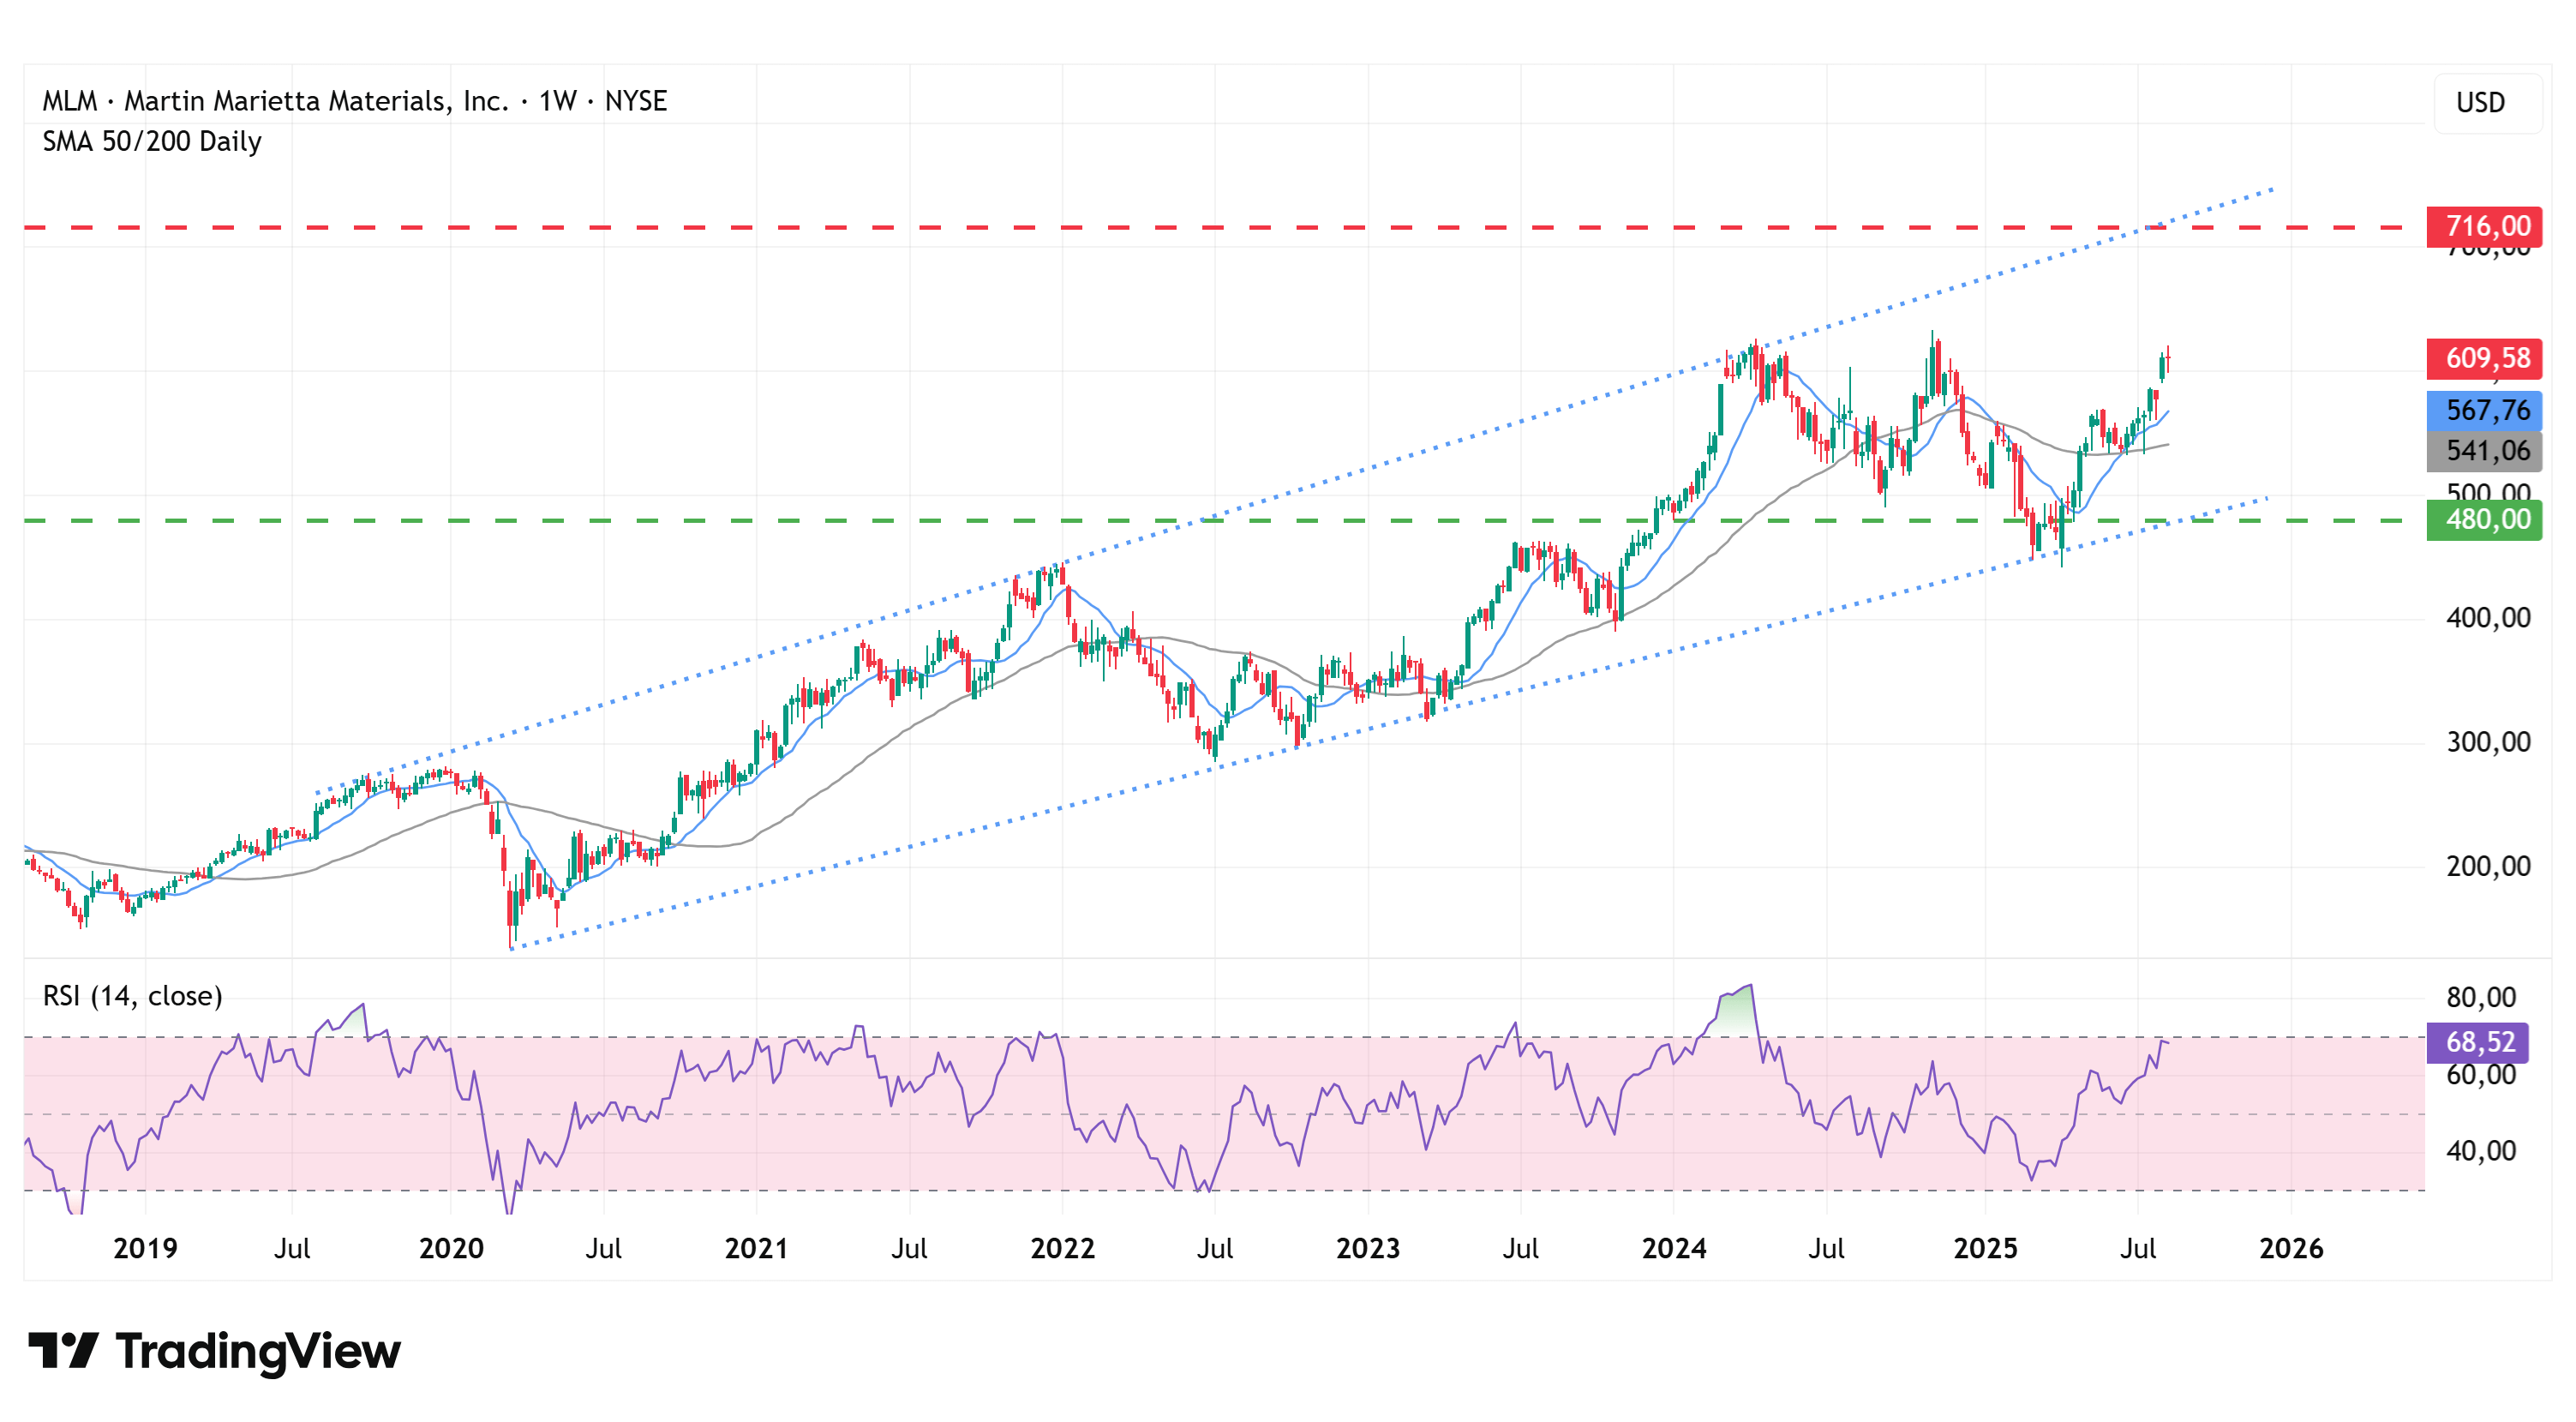
Task: Click the 2020 time axis label
Action: point(451,1248)
